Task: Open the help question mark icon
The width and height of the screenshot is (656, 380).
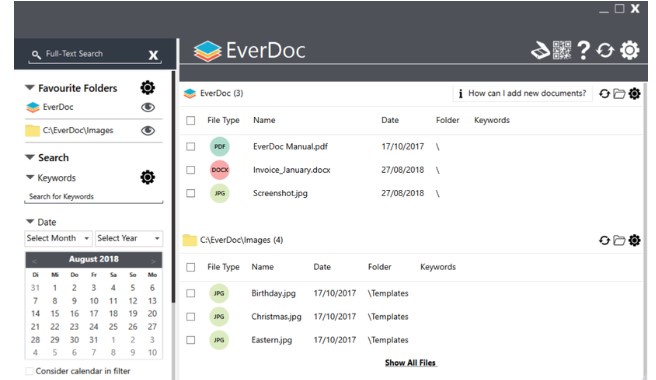Action: click(583, 50)
